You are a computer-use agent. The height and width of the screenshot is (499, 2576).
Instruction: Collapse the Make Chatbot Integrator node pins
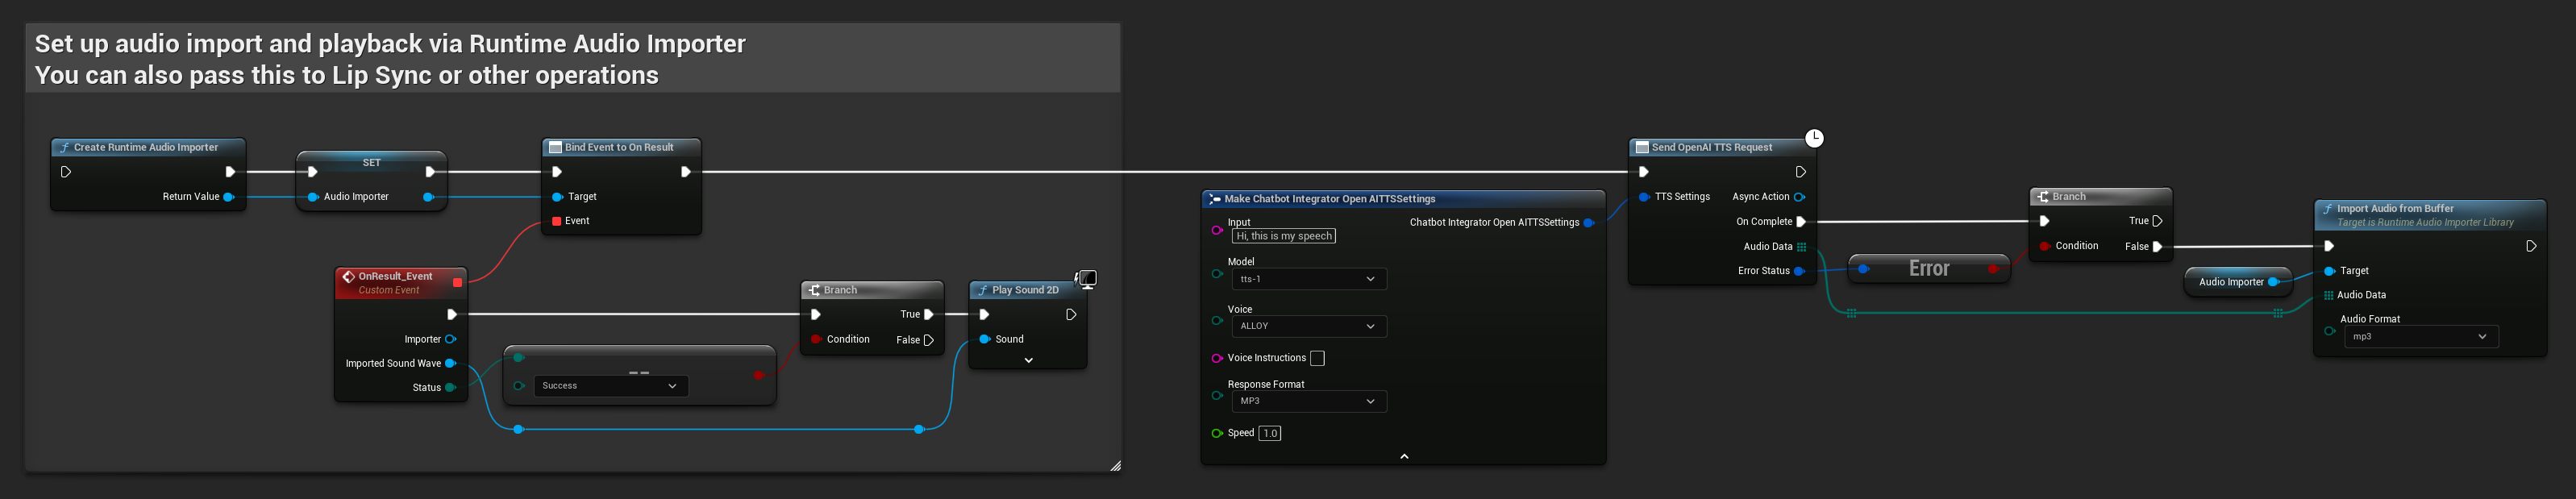(1404, 456)
